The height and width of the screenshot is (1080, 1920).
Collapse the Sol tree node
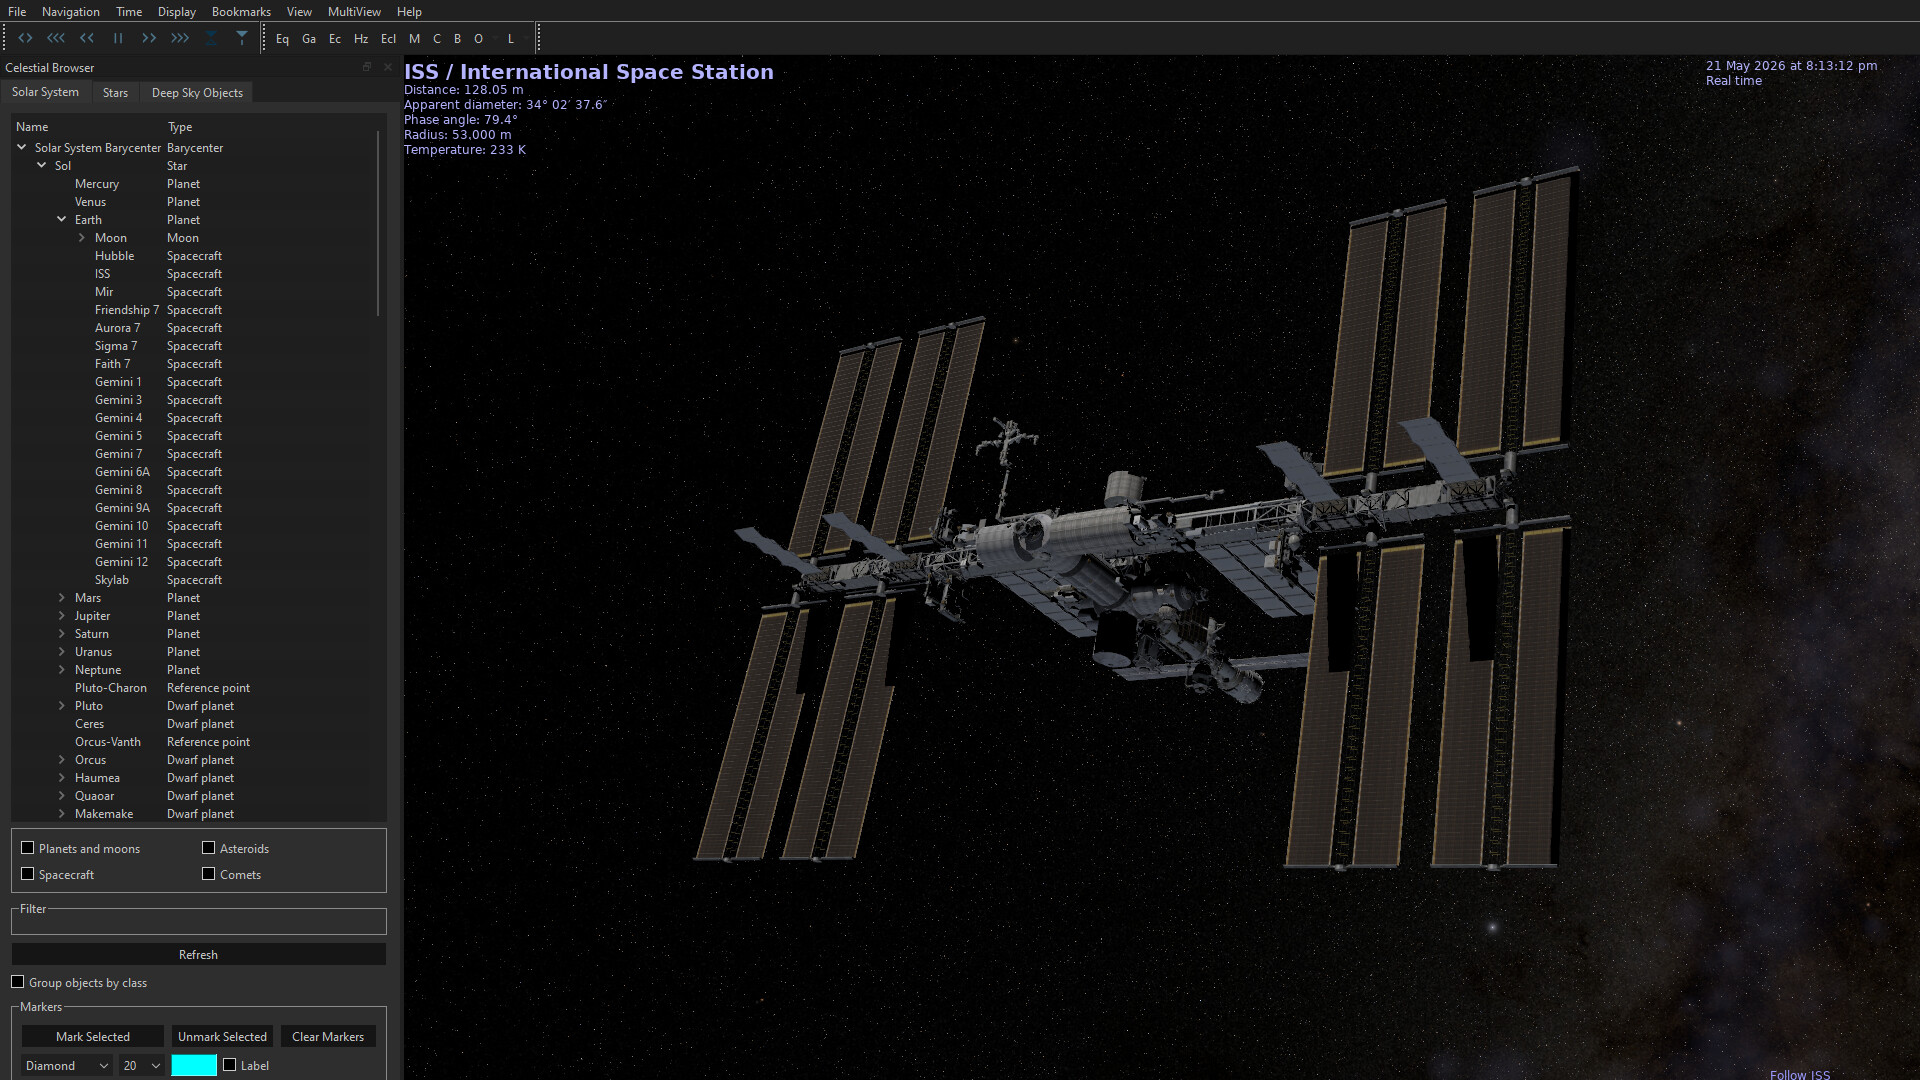coord(42,165)
